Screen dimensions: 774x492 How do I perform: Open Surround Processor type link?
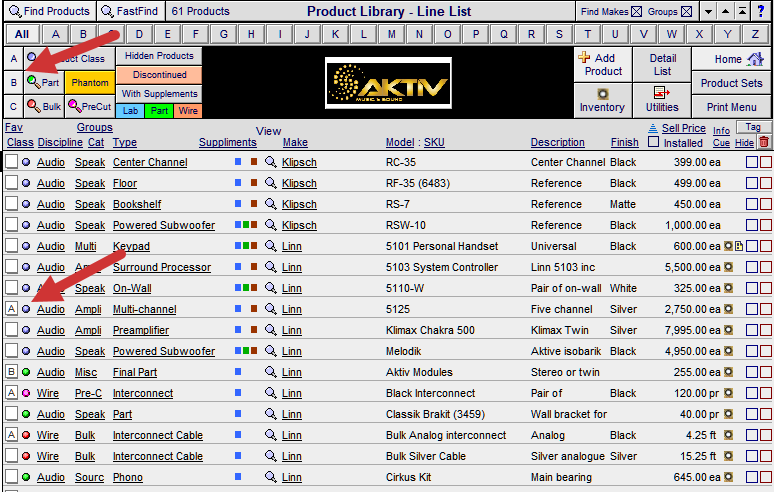(x=162, y=267)
